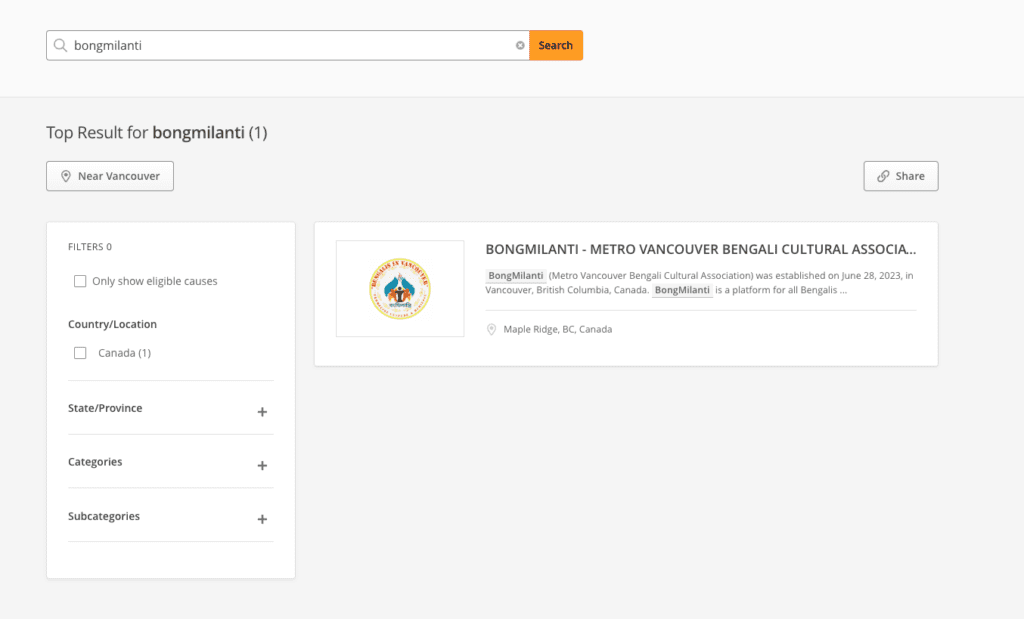Click the link icon inside the Share button

883,176
